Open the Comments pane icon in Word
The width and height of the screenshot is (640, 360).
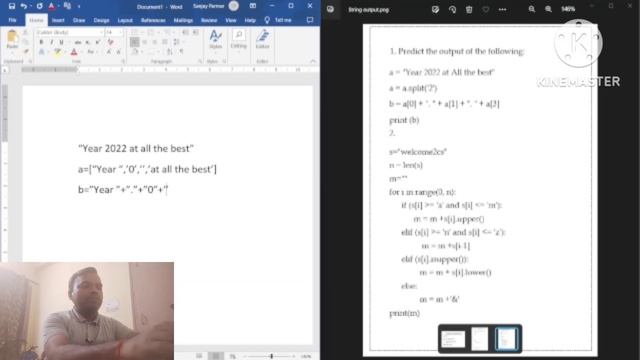pyautogui.click(x=310, y=20)
